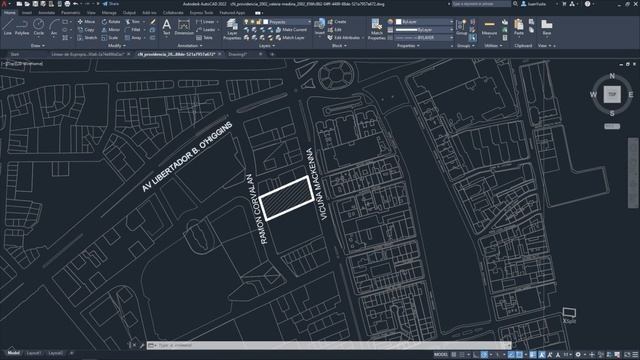Expand the Layers panel
This screenshot has width=640, height=360.
267,46
